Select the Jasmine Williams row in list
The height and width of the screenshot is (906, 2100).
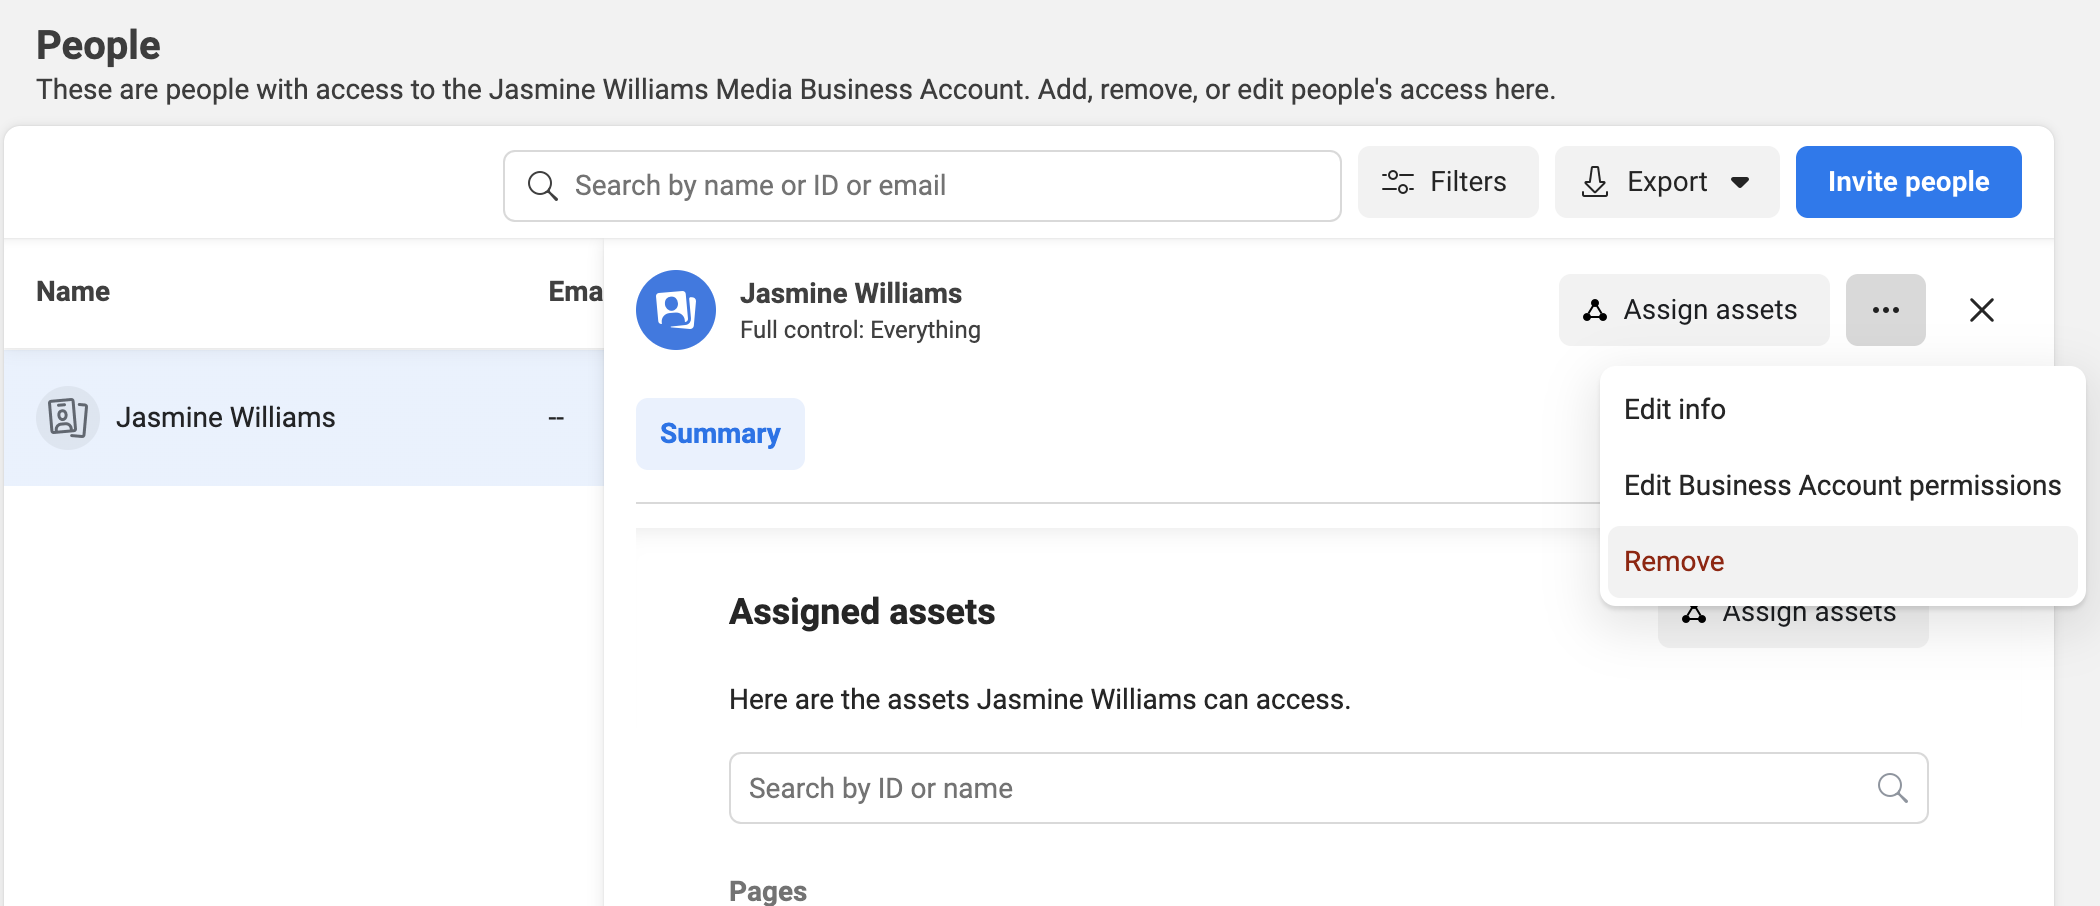[x=300, y=417]
